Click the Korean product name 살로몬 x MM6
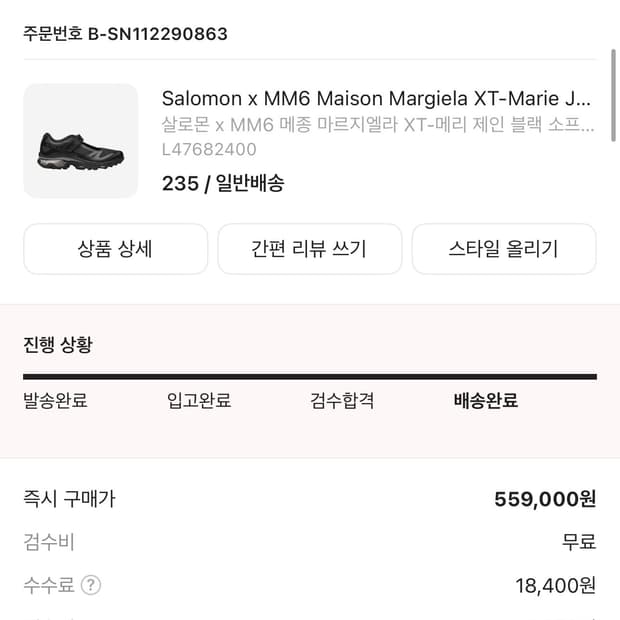This screenshot has height=620, width=620. pyautogui.click(x=376, y=125)
